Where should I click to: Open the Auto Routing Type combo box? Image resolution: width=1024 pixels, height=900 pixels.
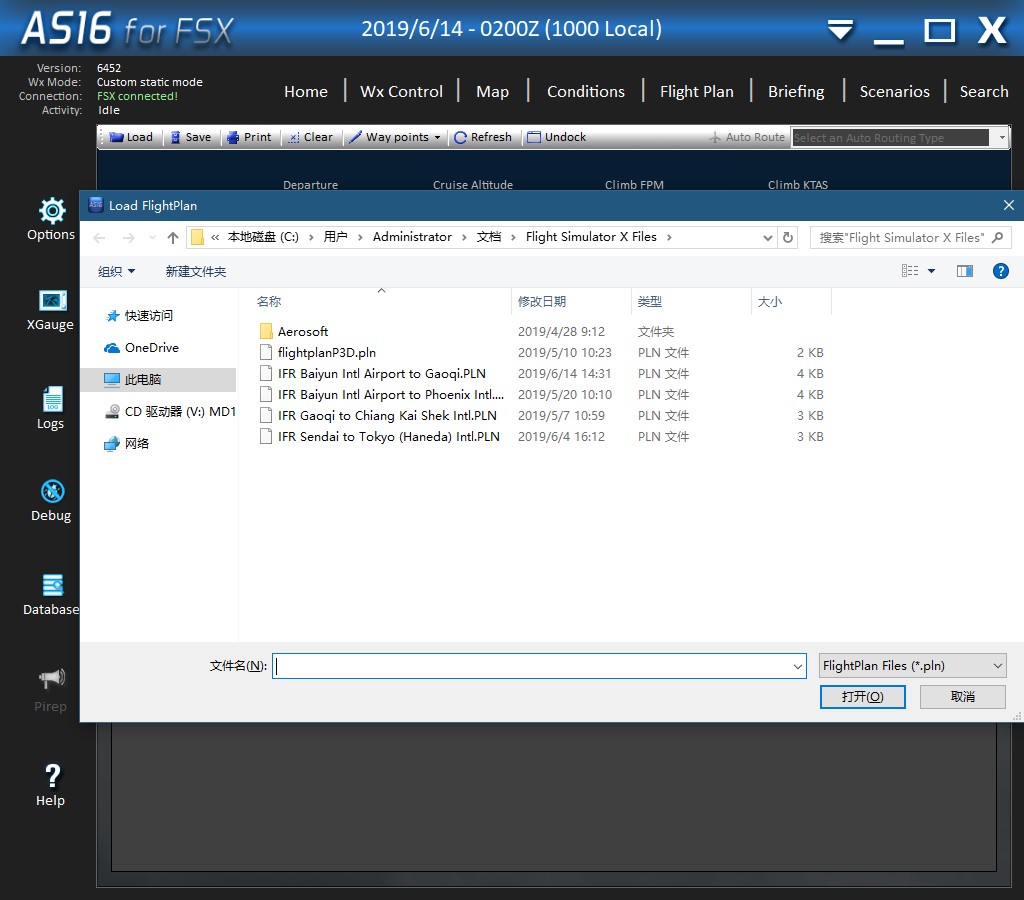pos(899,137)
